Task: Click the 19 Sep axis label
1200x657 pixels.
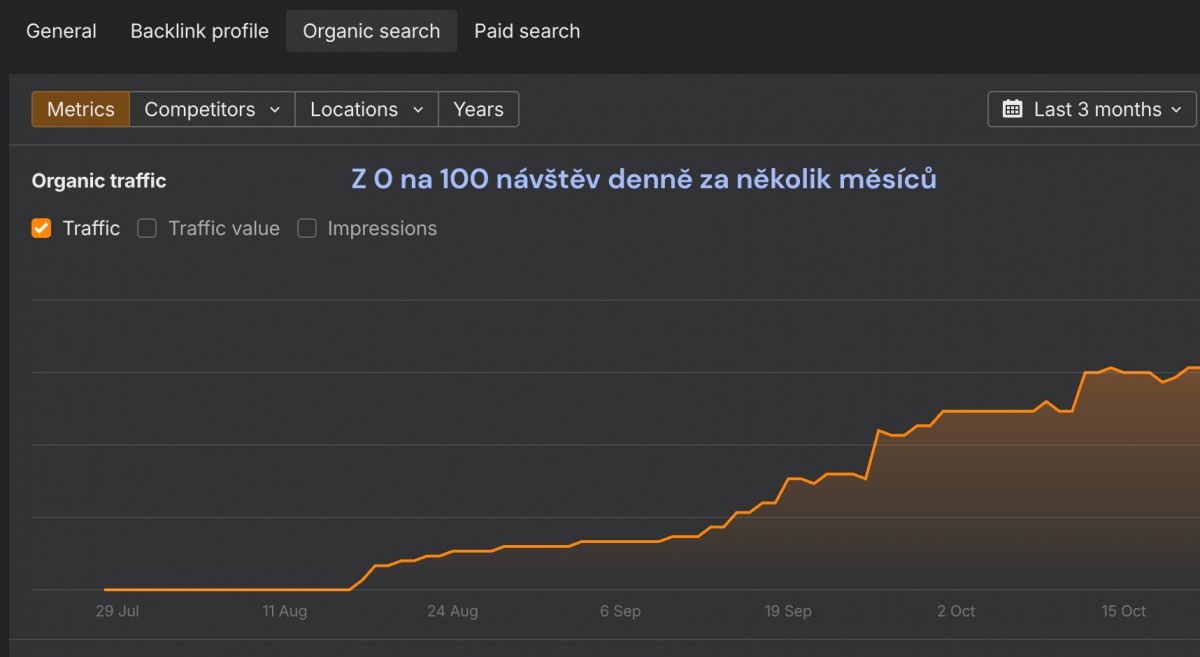Action: pyautogui.click(x=788, y=611)
